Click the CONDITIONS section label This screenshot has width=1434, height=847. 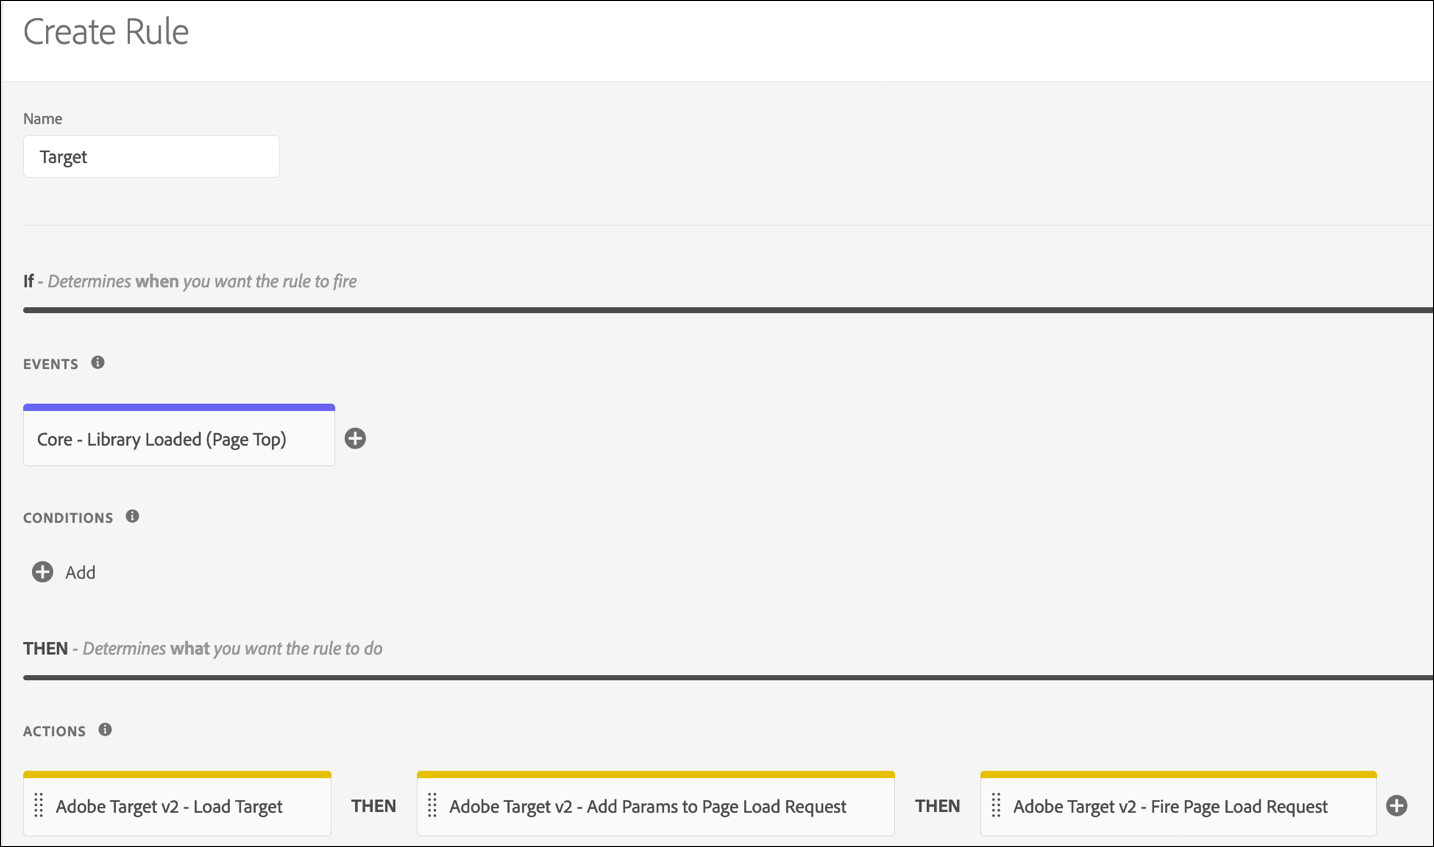click(68, 518)
